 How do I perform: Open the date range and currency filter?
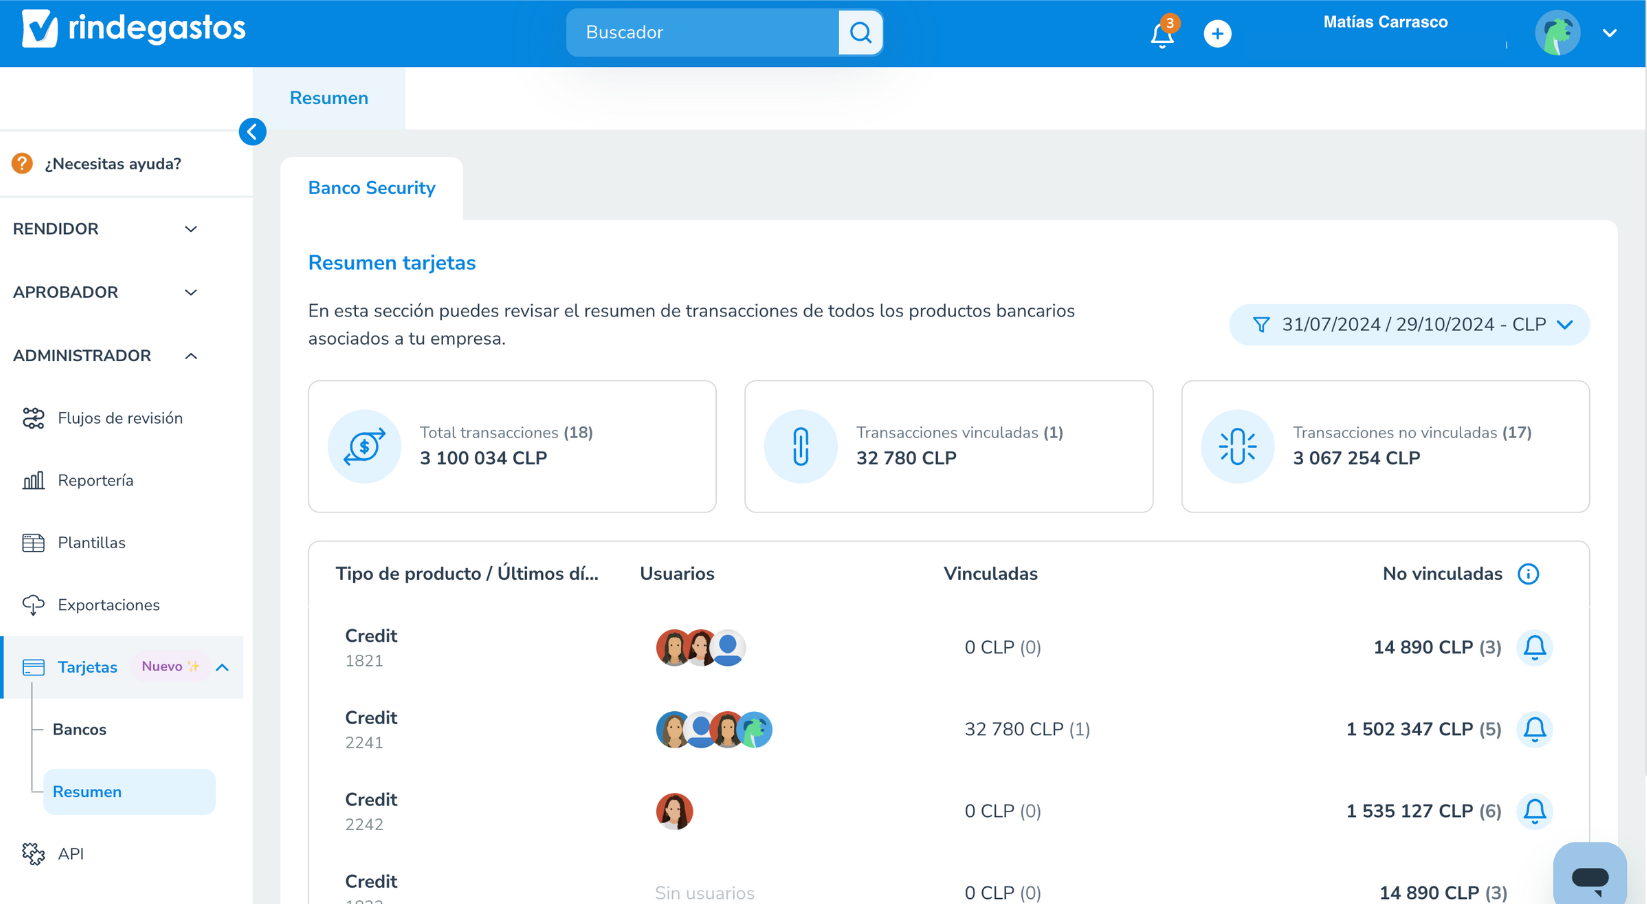point(1408,324)
